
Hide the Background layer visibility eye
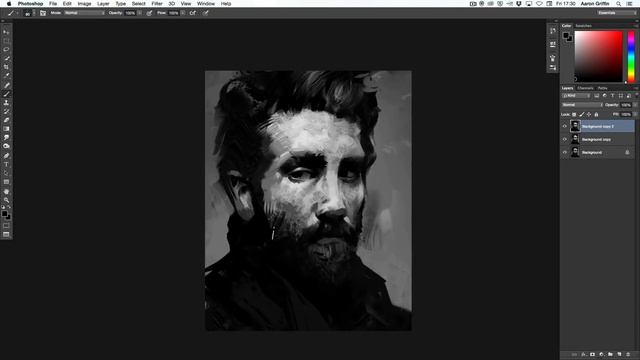tap(565, 153)
